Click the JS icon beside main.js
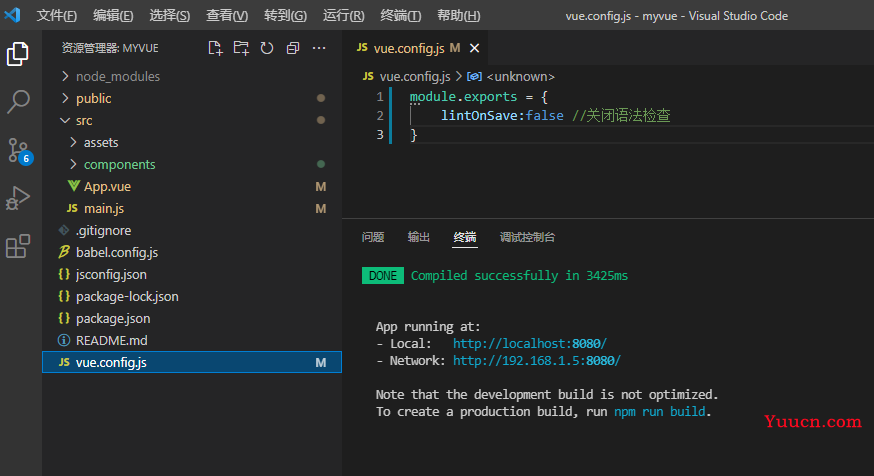 [72, 208]
